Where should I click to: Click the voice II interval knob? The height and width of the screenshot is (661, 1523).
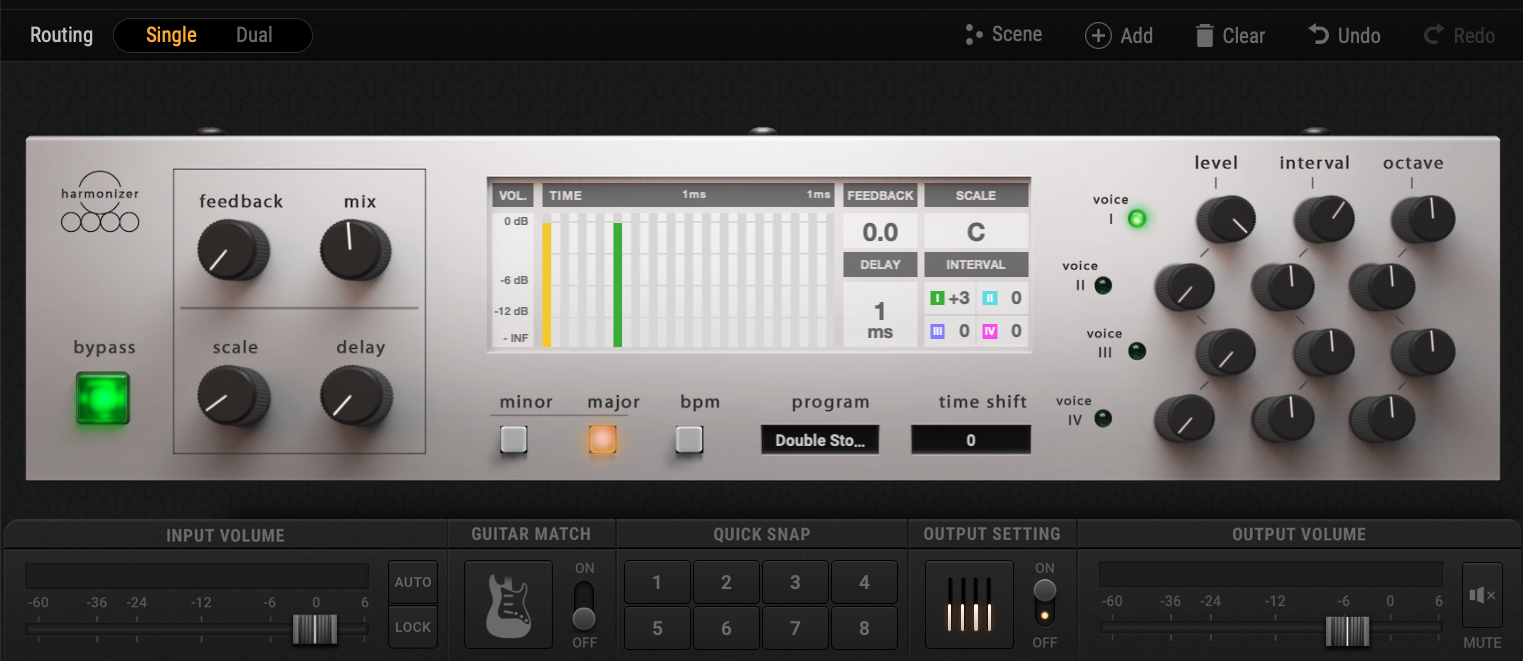[1282, 287]
